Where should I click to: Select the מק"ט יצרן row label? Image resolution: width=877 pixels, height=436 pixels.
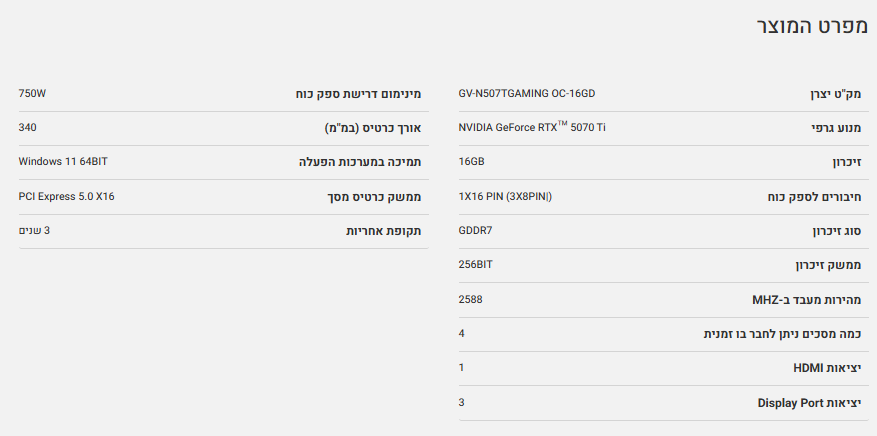[x=835, y=93]
